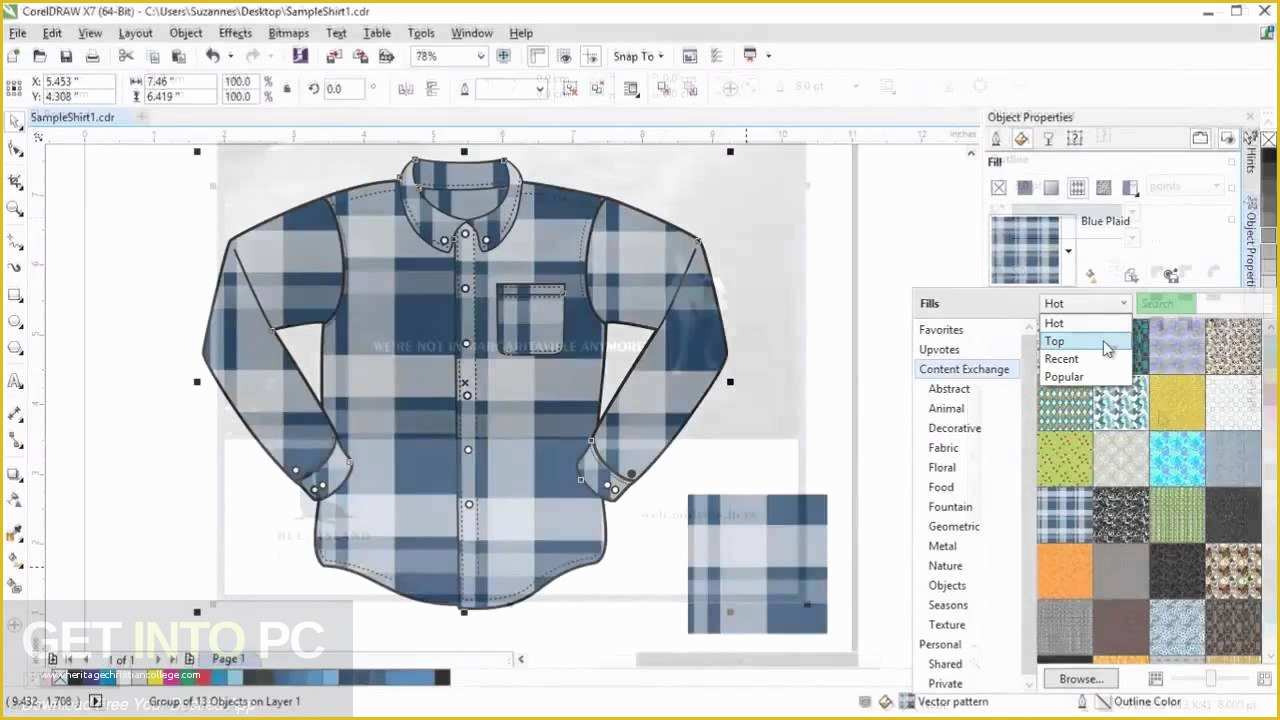Open the Tools menu

pyautogui.click(x=421, y=33)
